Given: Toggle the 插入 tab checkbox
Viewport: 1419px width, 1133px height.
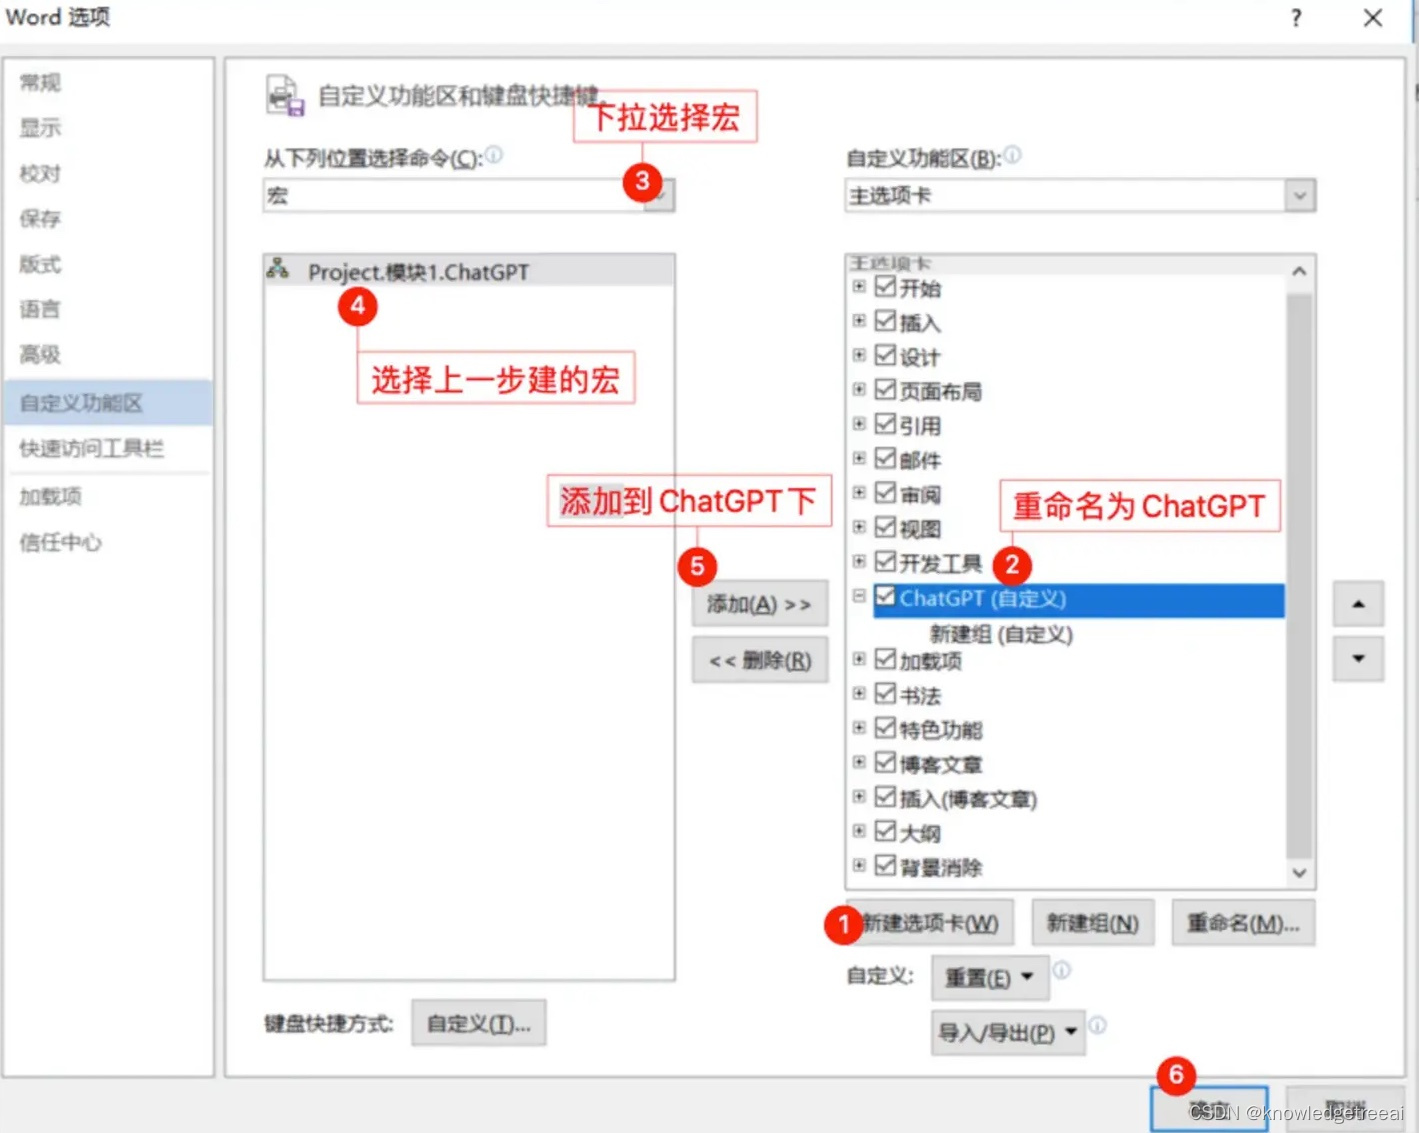Looking at the screenshot, I should coord(885,321).
